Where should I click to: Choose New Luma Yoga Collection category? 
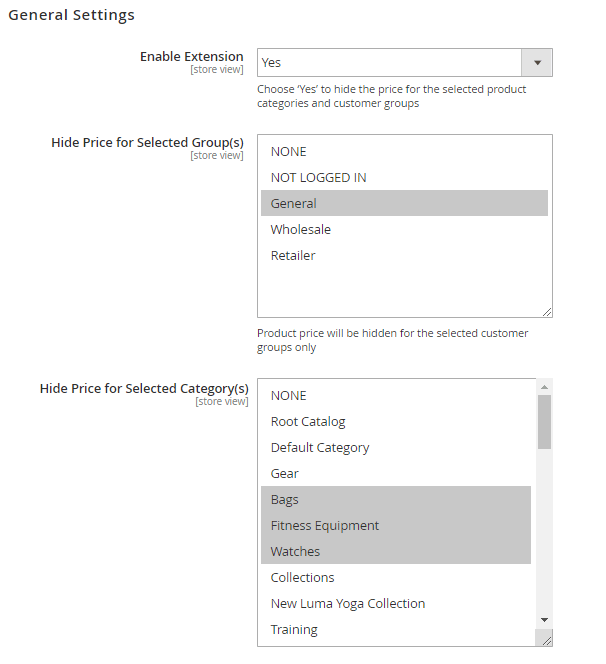(348, 604)
